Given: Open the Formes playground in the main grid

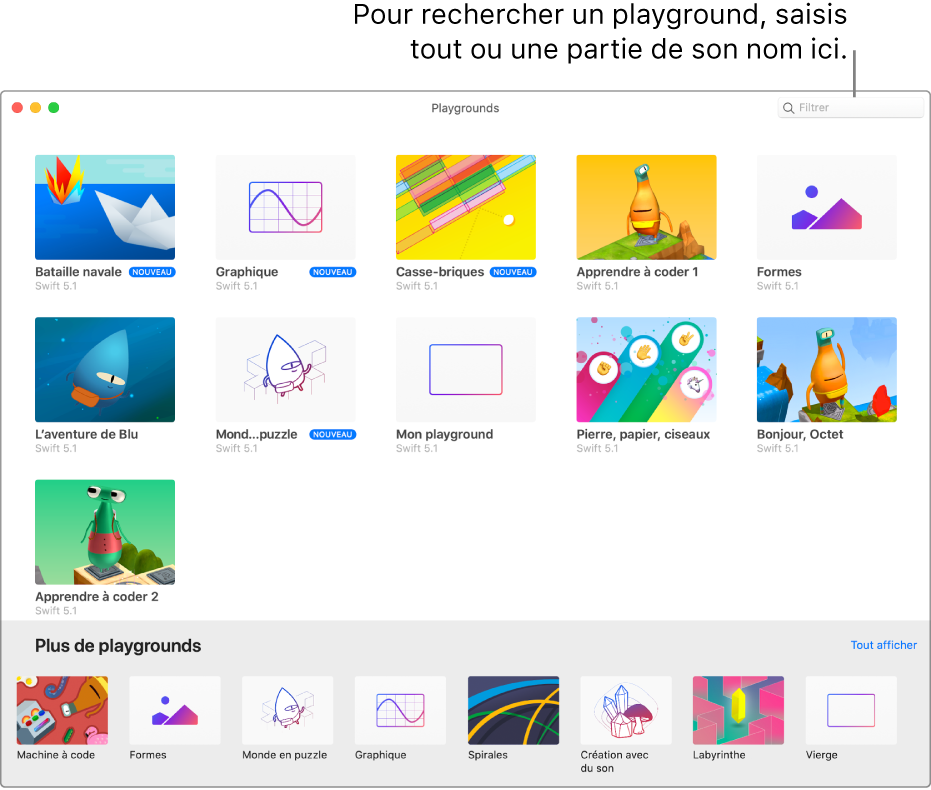Looking at the screenshot, I should (x=827, y=207).
